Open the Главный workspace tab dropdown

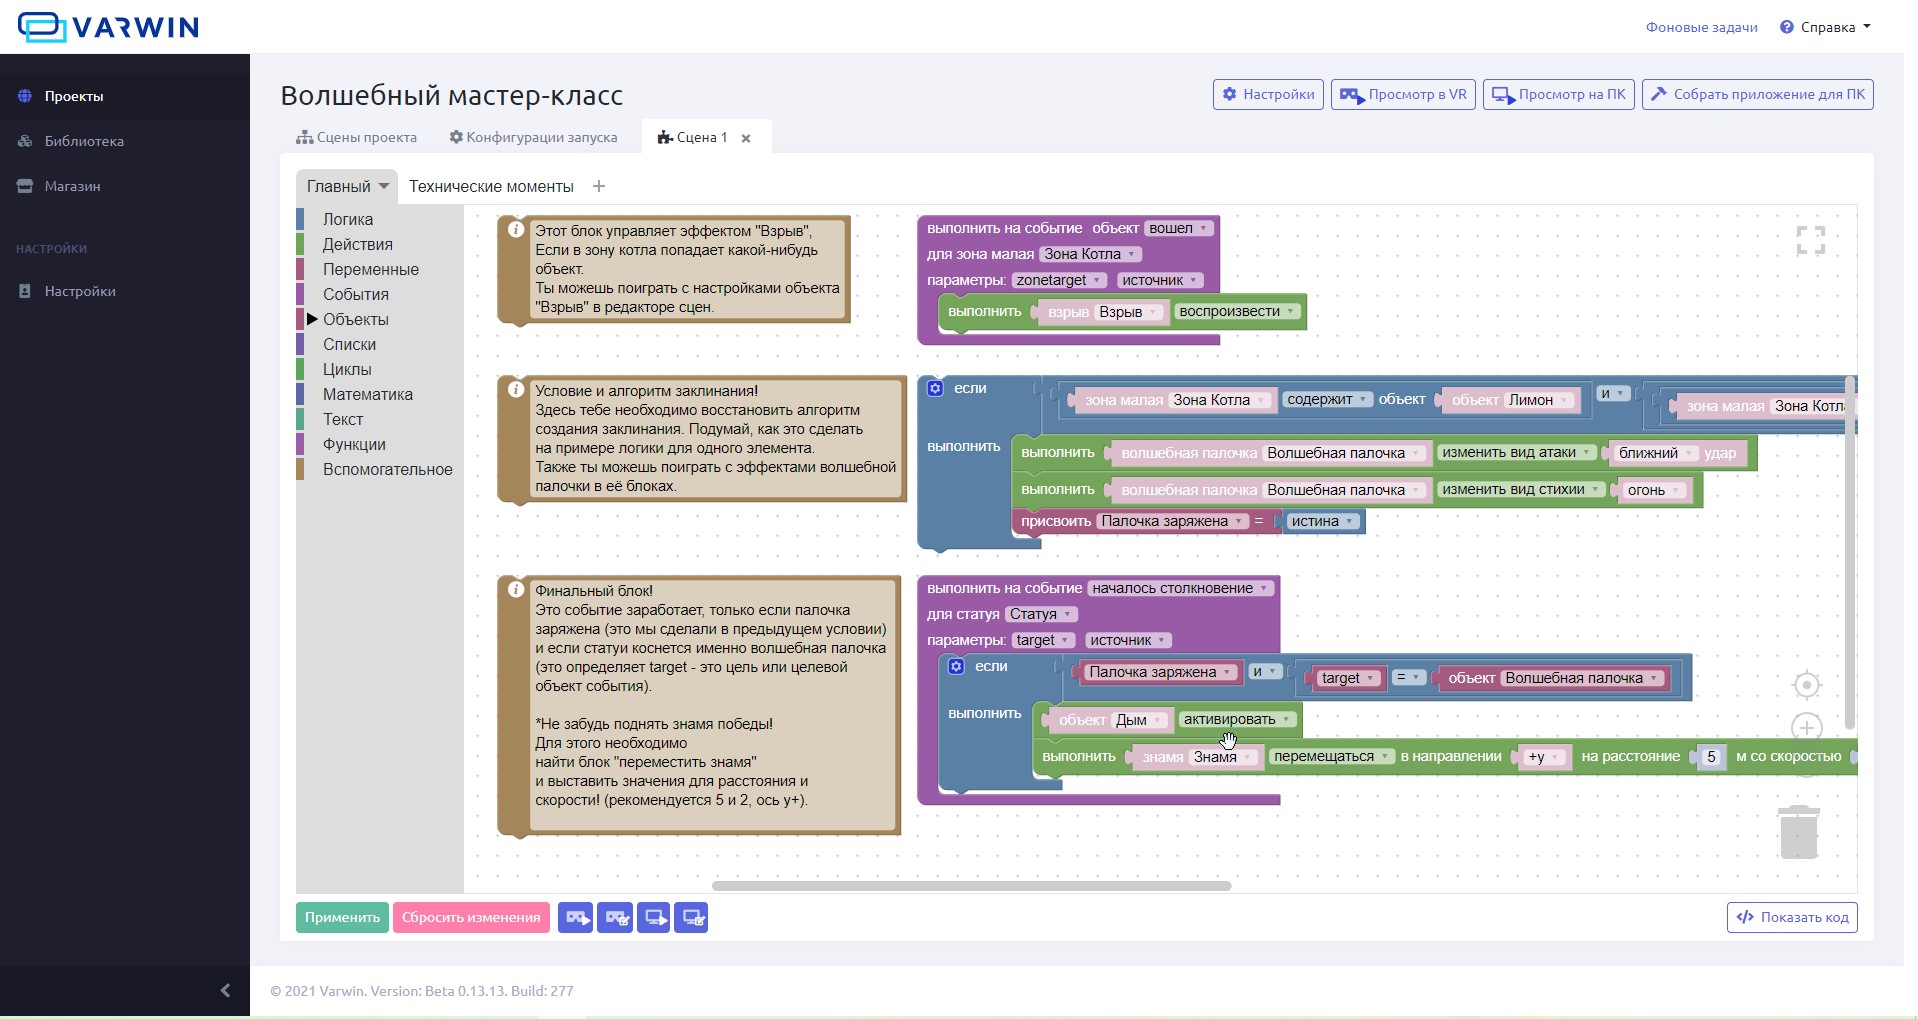tap(384, 186)
